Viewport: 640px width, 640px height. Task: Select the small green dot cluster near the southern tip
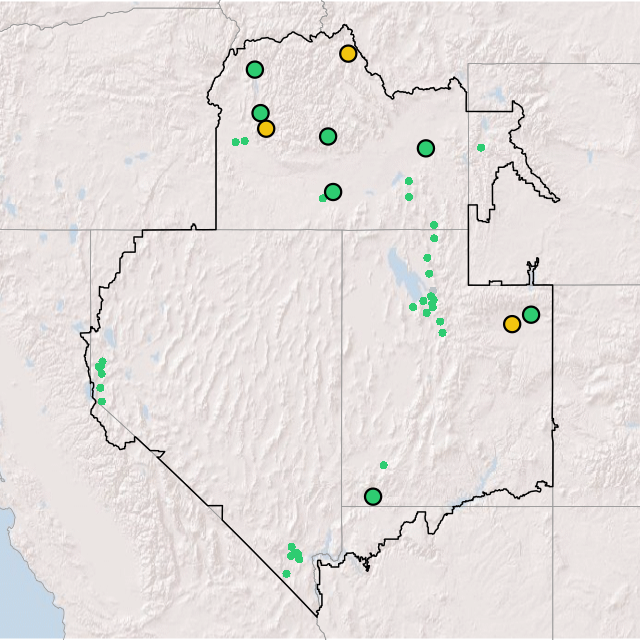295,553
